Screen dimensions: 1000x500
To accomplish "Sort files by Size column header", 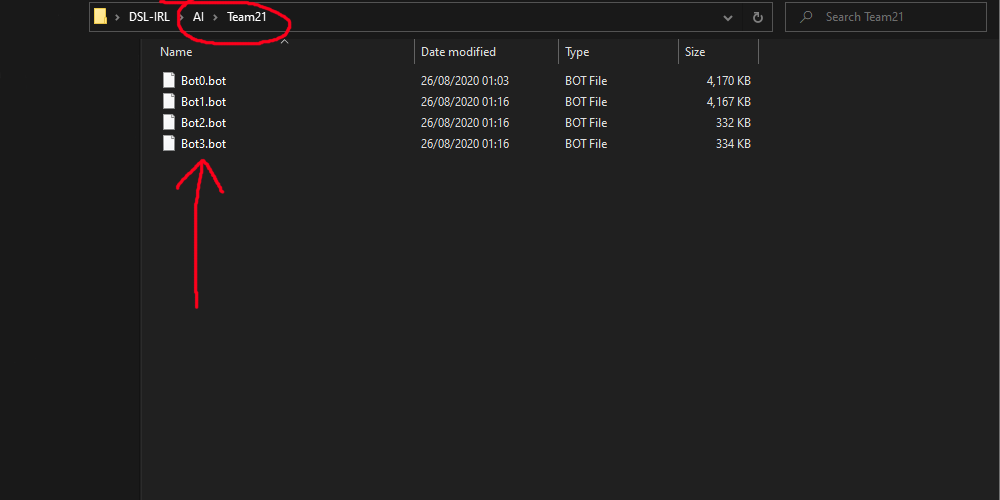I will [695, 52].
